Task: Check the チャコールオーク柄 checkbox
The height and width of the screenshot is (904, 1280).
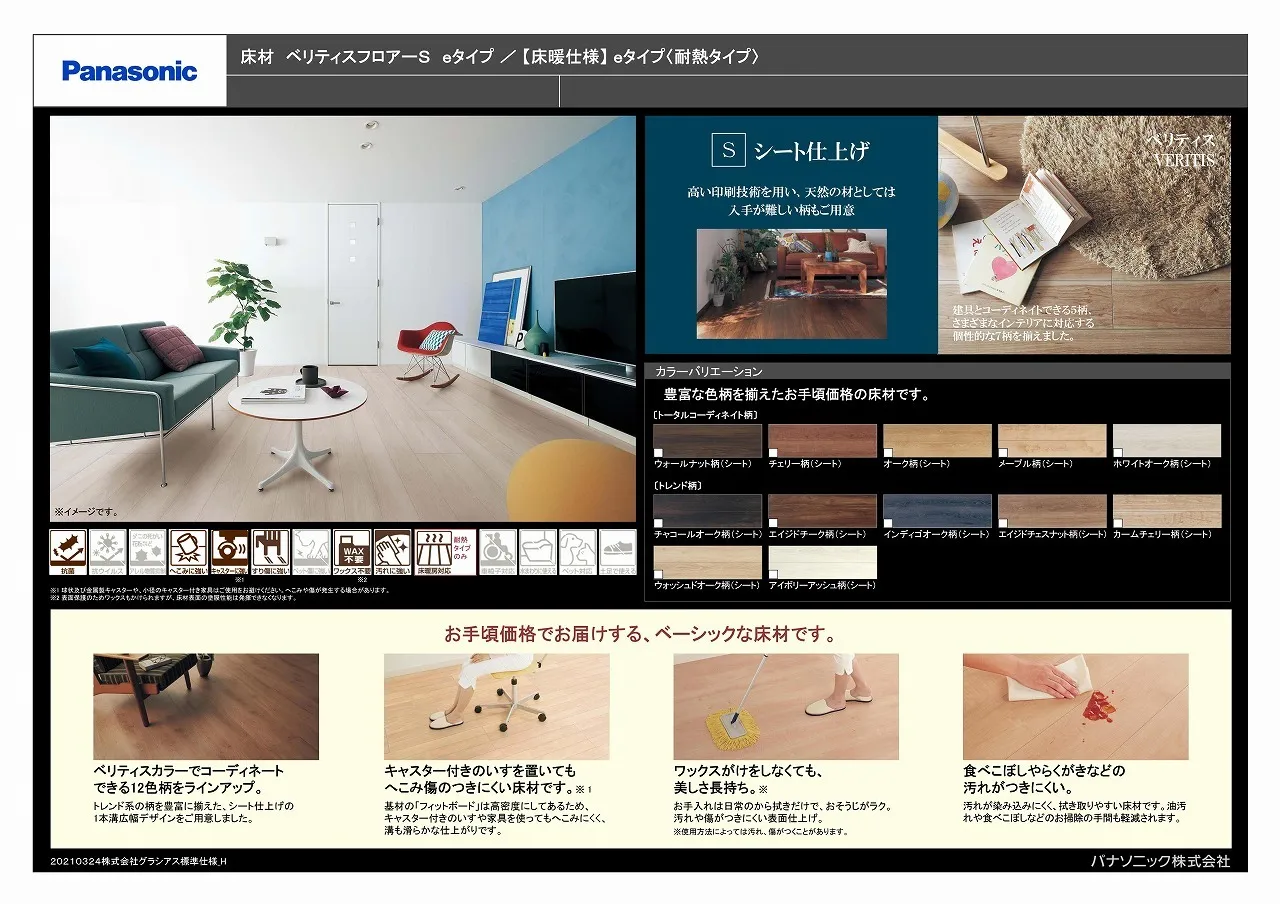Action: 658,523
